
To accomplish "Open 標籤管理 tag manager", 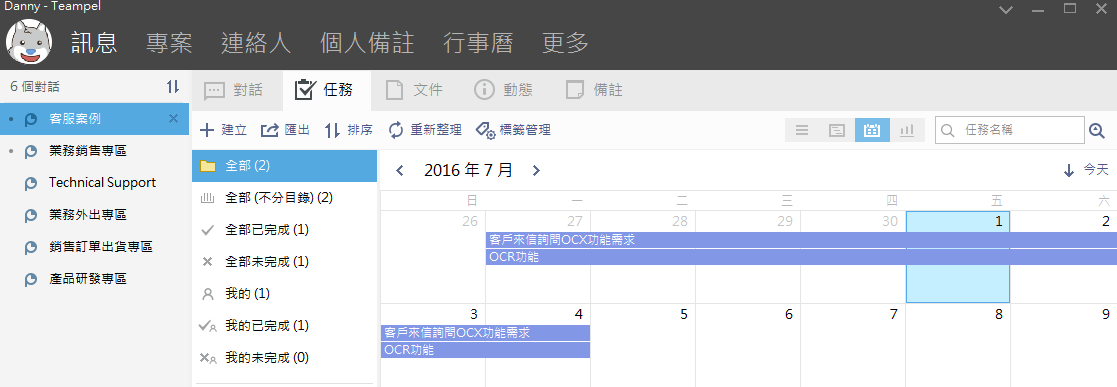I will pos(512,130).
